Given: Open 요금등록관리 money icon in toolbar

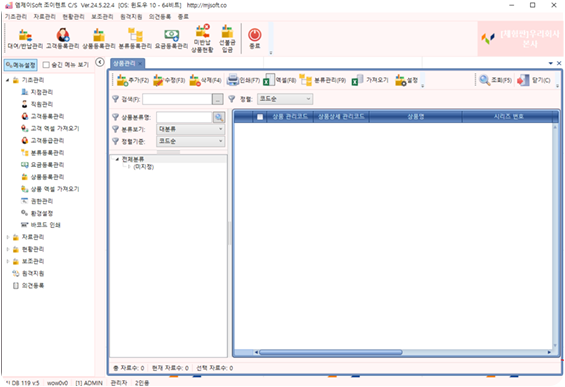Looking at the screenshot, I should click(172, 35).
